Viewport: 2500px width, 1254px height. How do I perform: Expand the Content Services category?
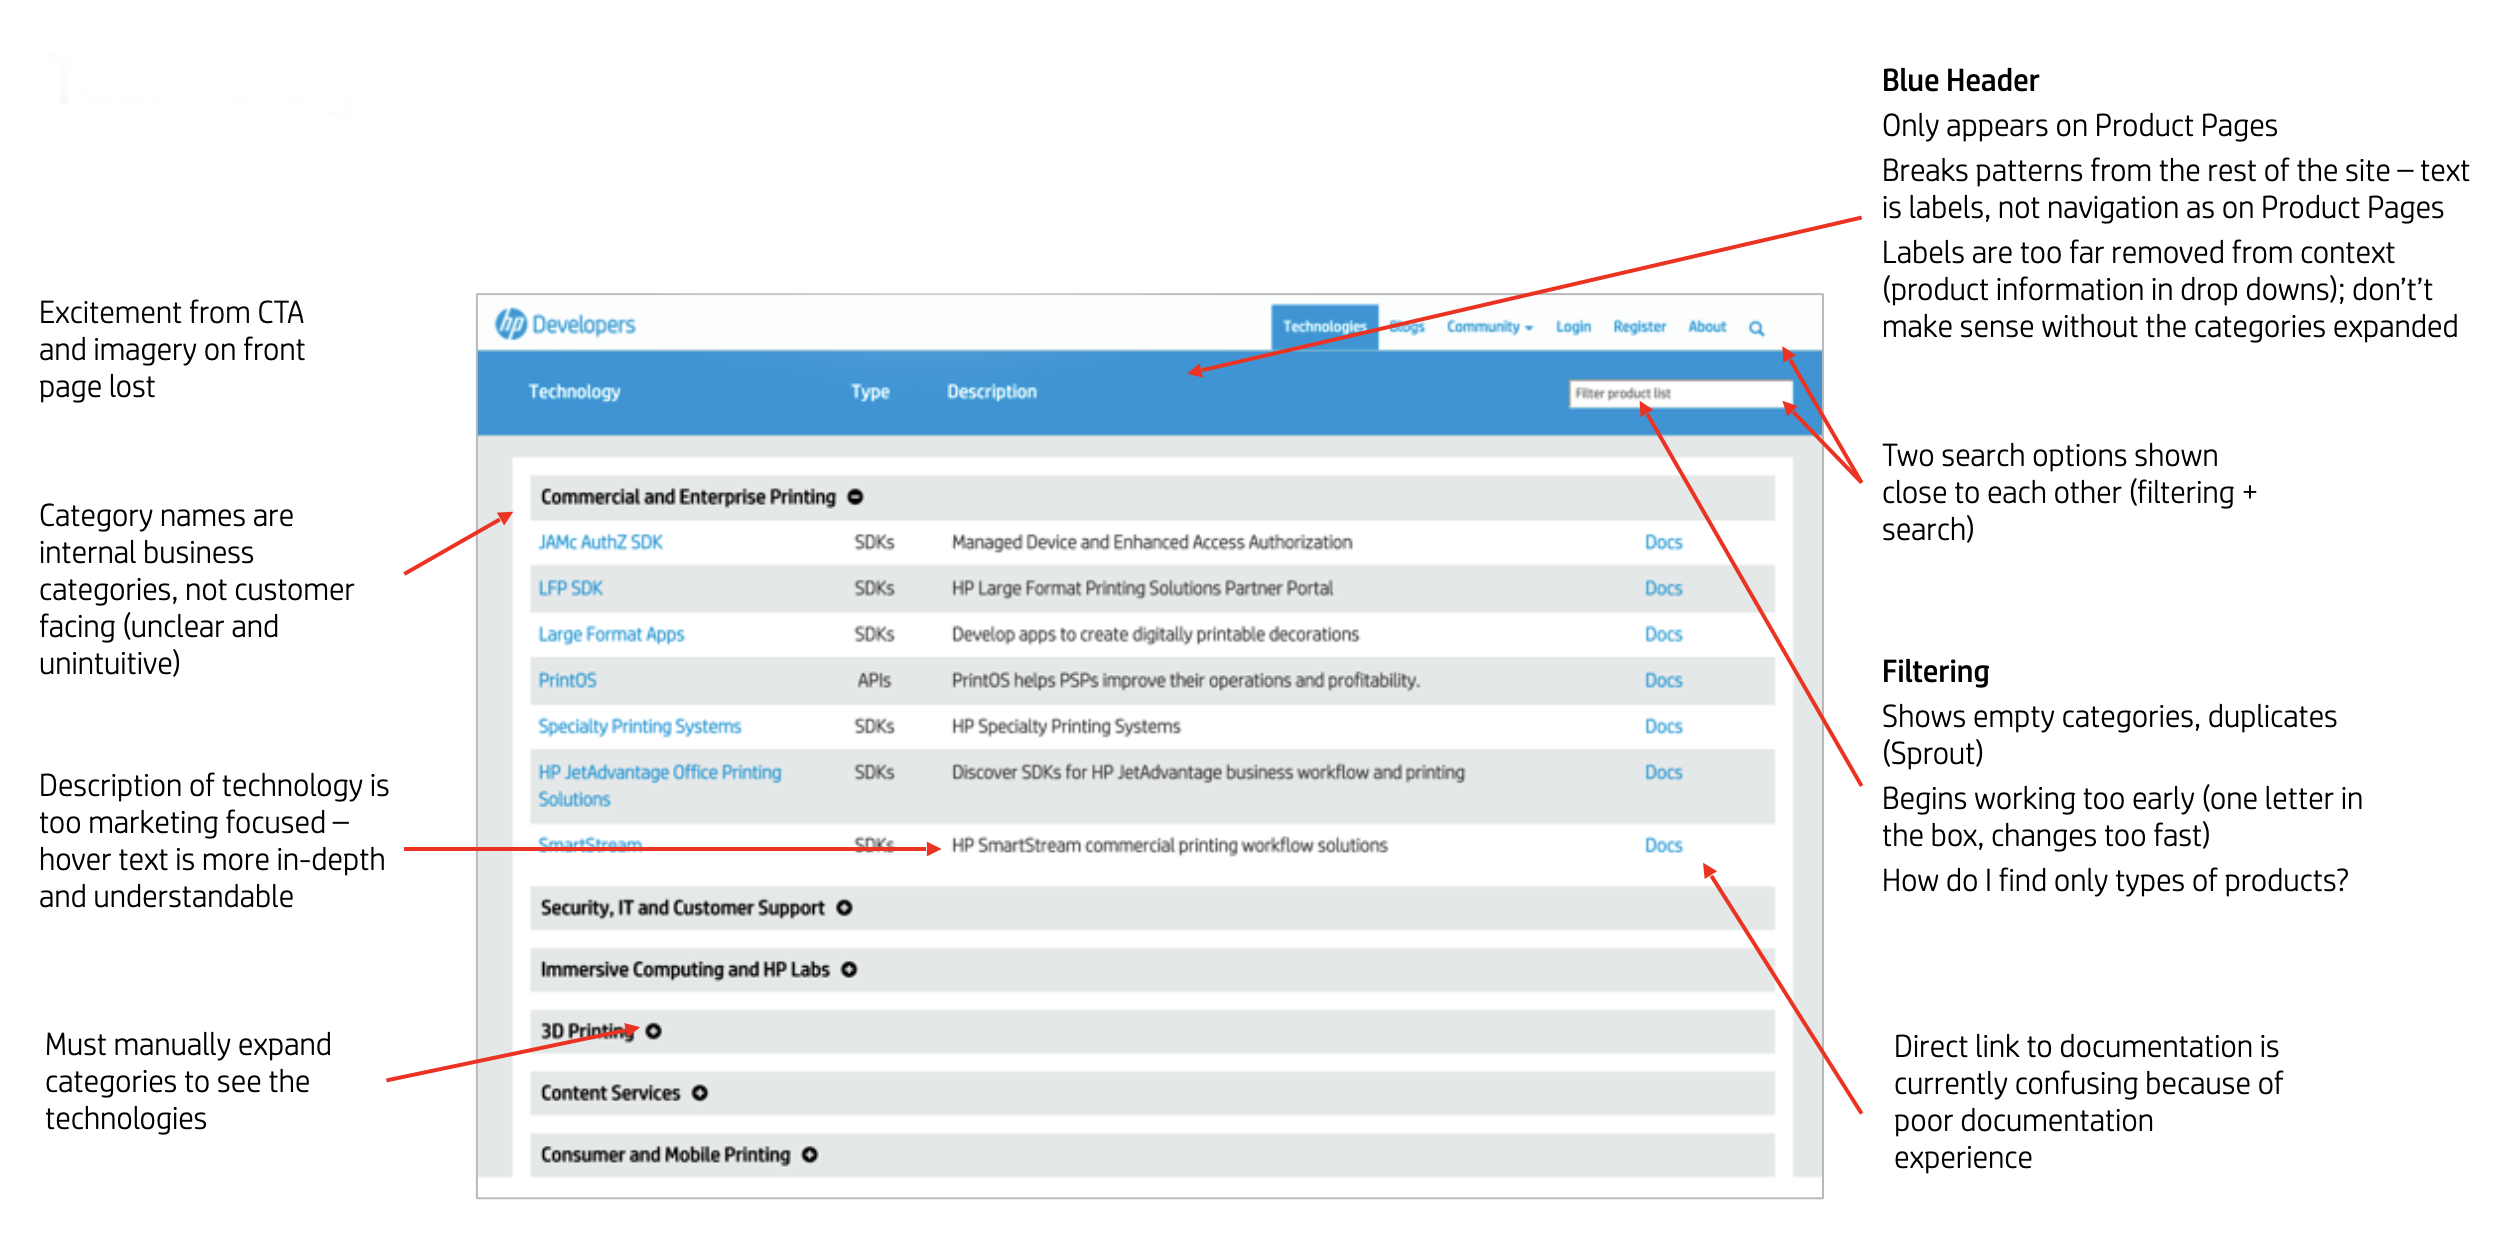coord(700,1093)
